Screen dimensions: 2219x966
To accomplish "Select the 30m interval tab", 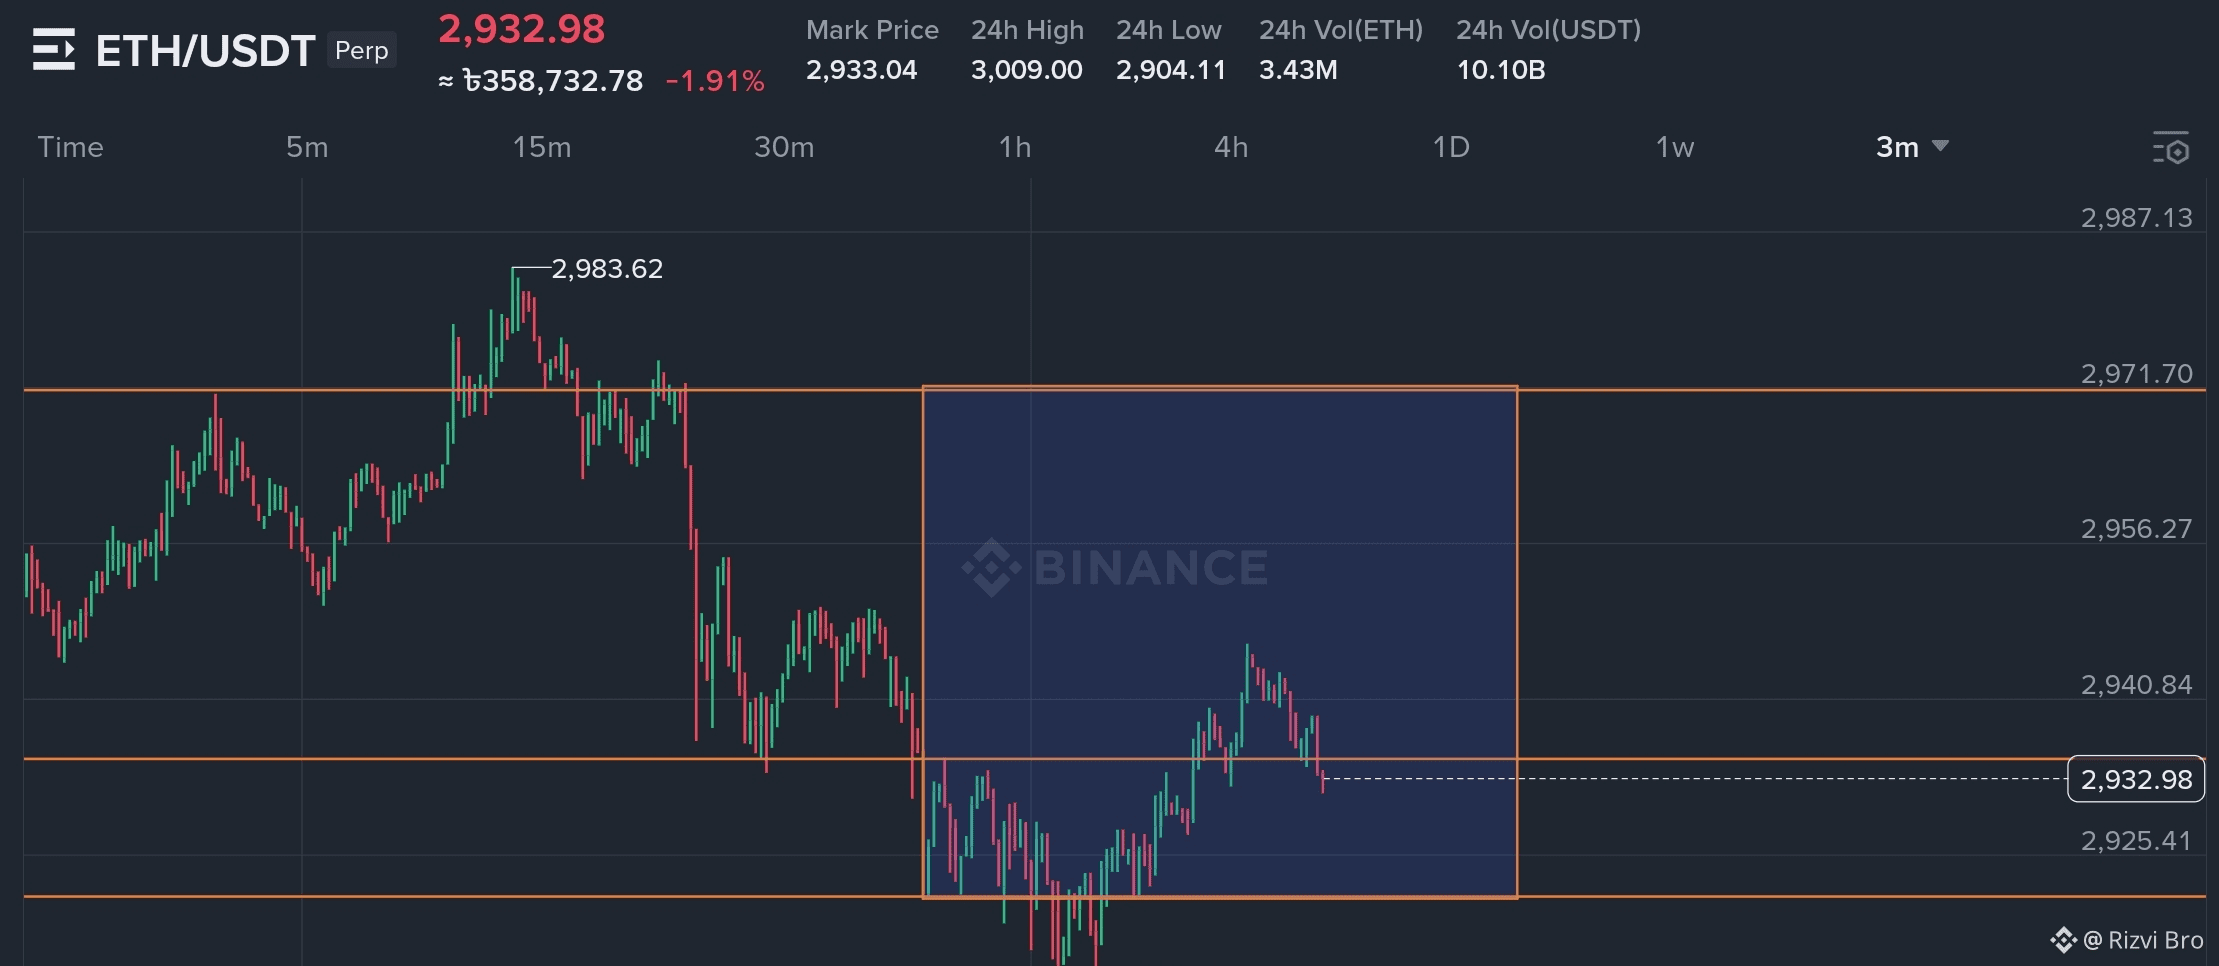I will pyautogui.click(x=784, y=147).
